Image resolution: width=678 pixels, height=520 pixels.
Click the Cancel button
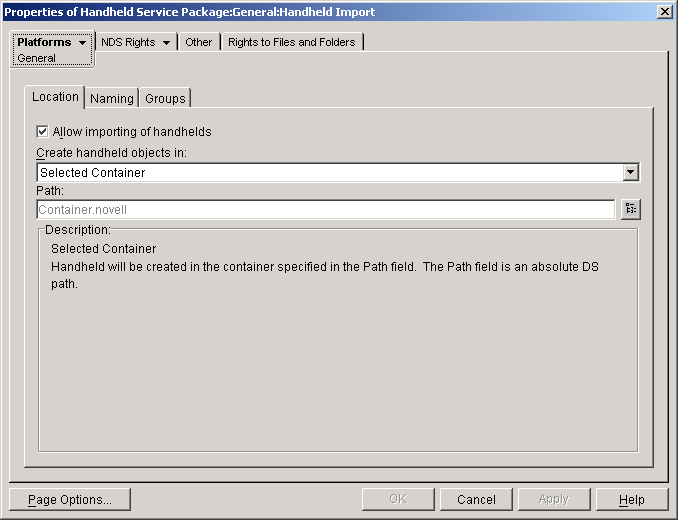click(x=476, y=499)
